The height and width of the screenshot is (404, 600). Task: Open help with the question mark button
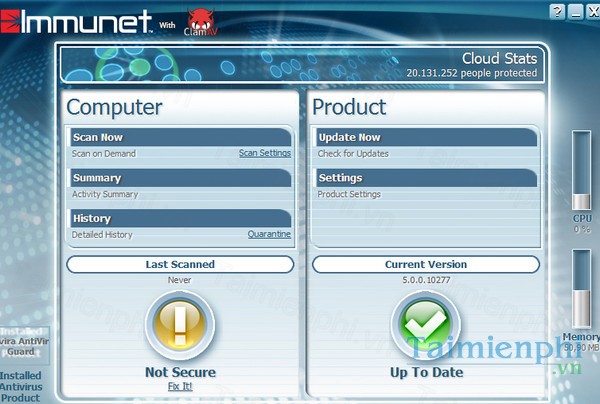pos(557,12)
